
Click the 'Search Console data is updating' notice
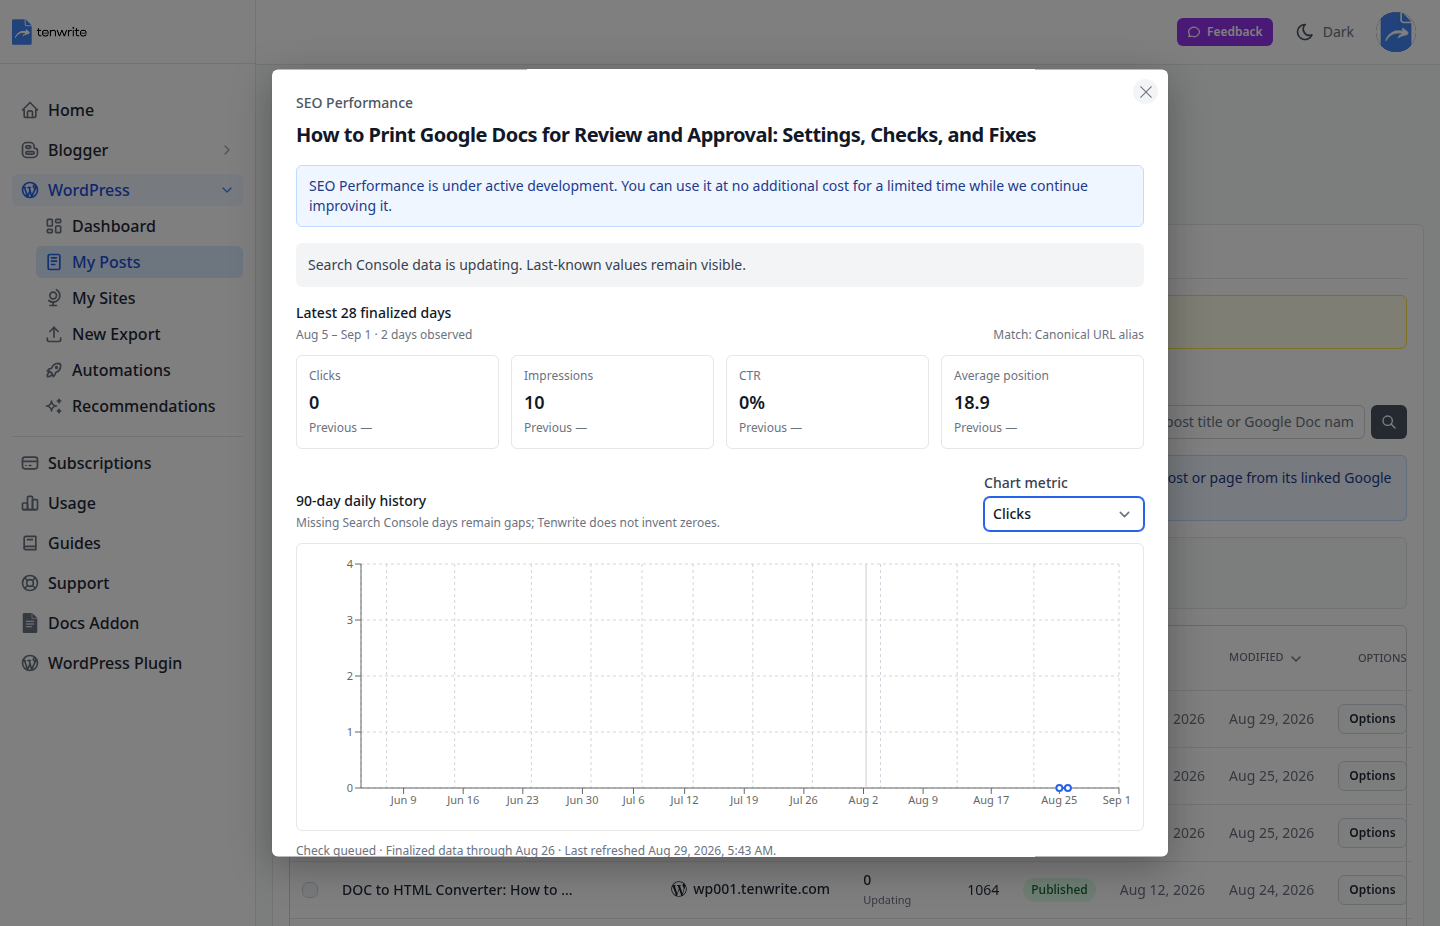[x=720, y=265]
